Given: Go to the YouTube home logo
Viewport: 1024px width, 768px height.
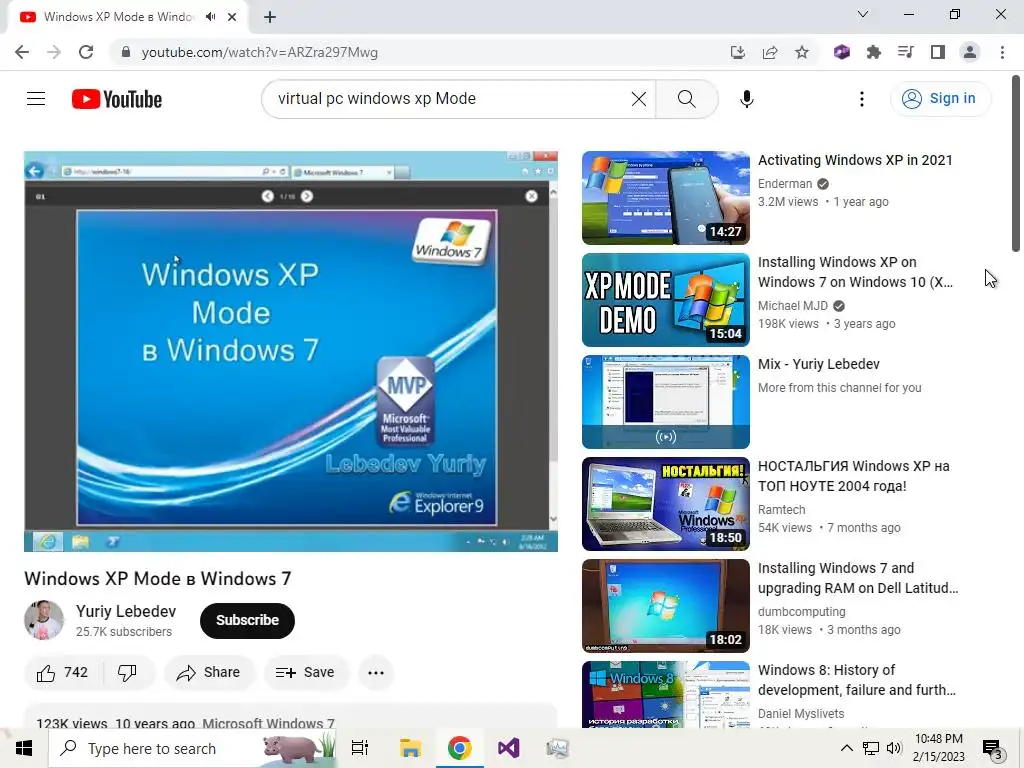Looking at the screenshot, I should 117,99.
